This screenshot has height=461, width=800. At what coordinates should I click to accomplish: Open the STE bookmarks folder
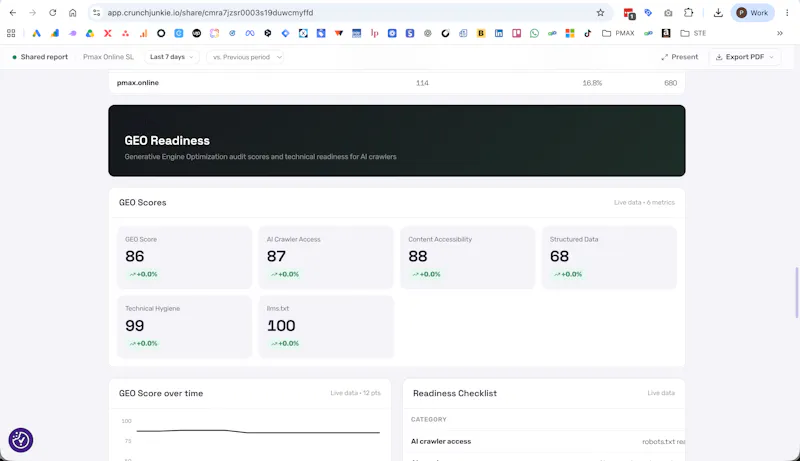[693, 33]
